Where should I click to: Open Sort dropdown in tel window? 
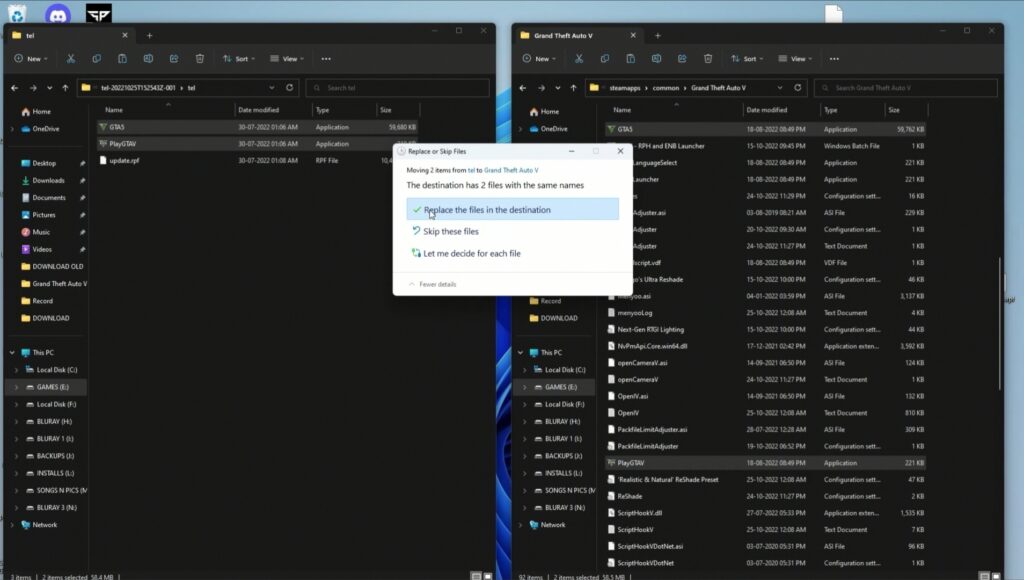(239, 59)
